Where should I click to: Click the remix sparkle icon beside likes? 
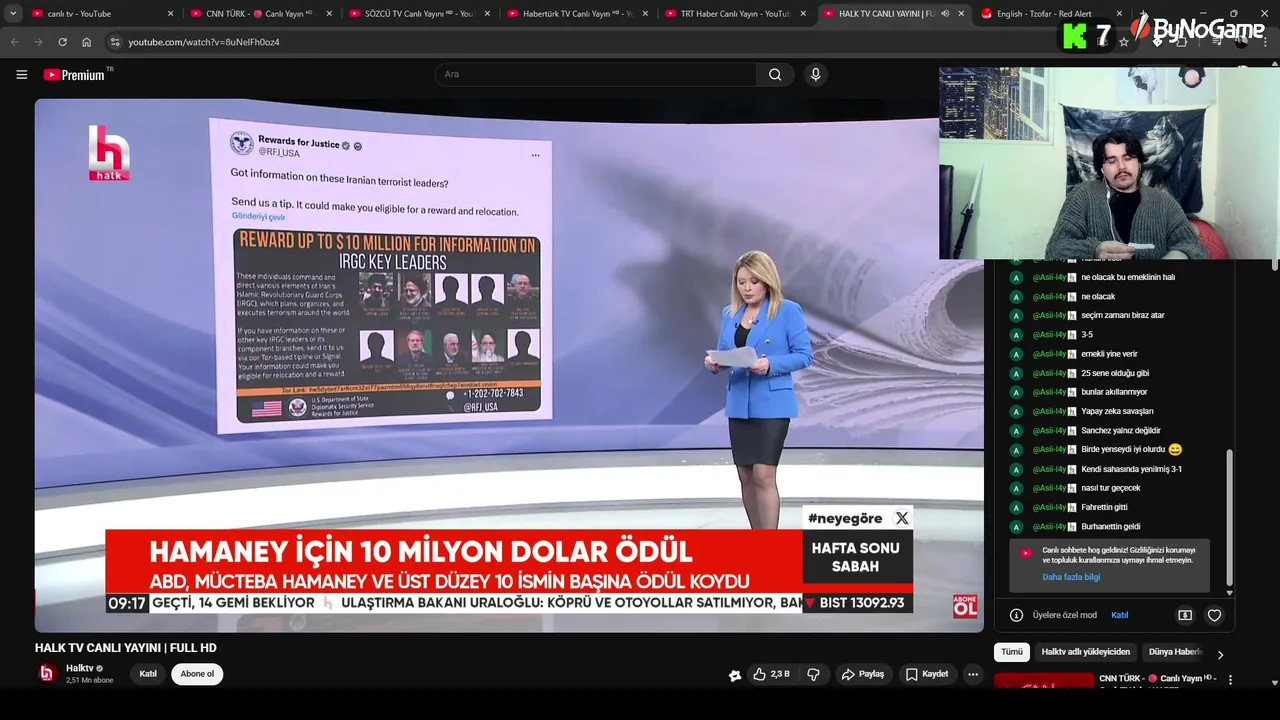pos(735,675)
